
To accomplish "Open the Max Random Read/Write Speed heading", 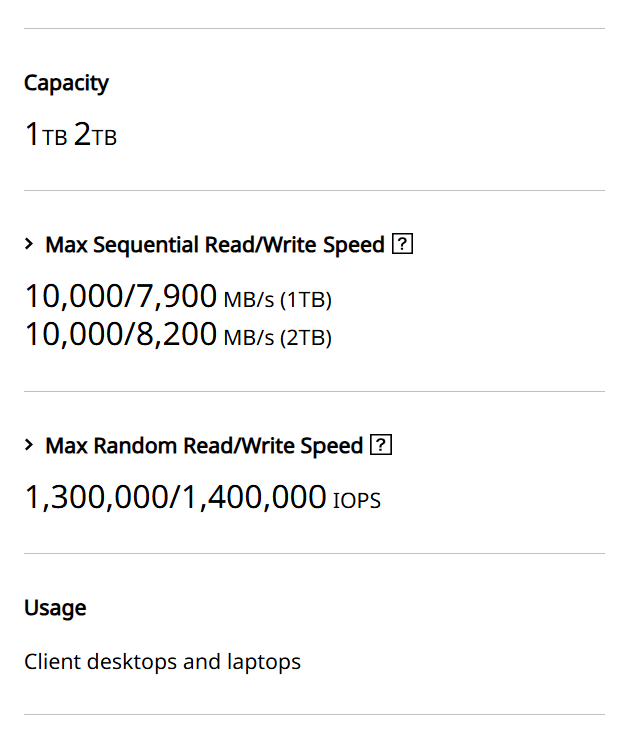I will (204, 446).
